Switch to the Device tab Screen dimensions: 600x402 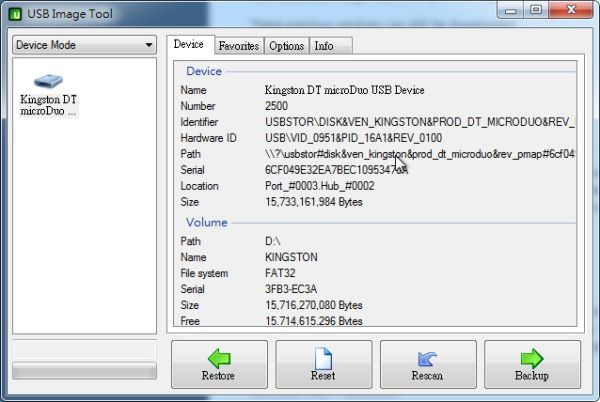tap(188, 45)
